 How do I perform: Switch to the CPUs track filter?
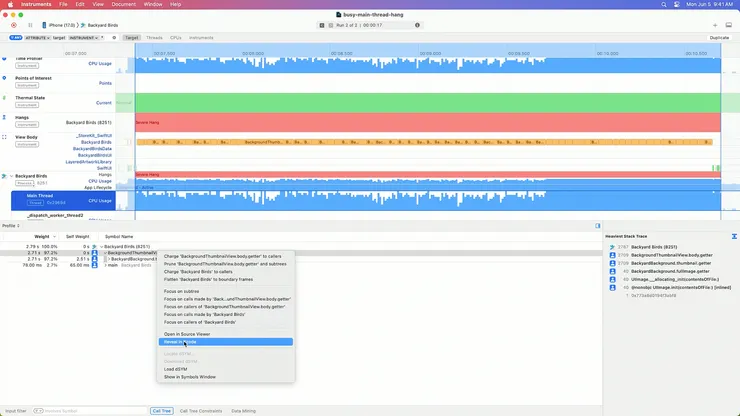(176, 38)
